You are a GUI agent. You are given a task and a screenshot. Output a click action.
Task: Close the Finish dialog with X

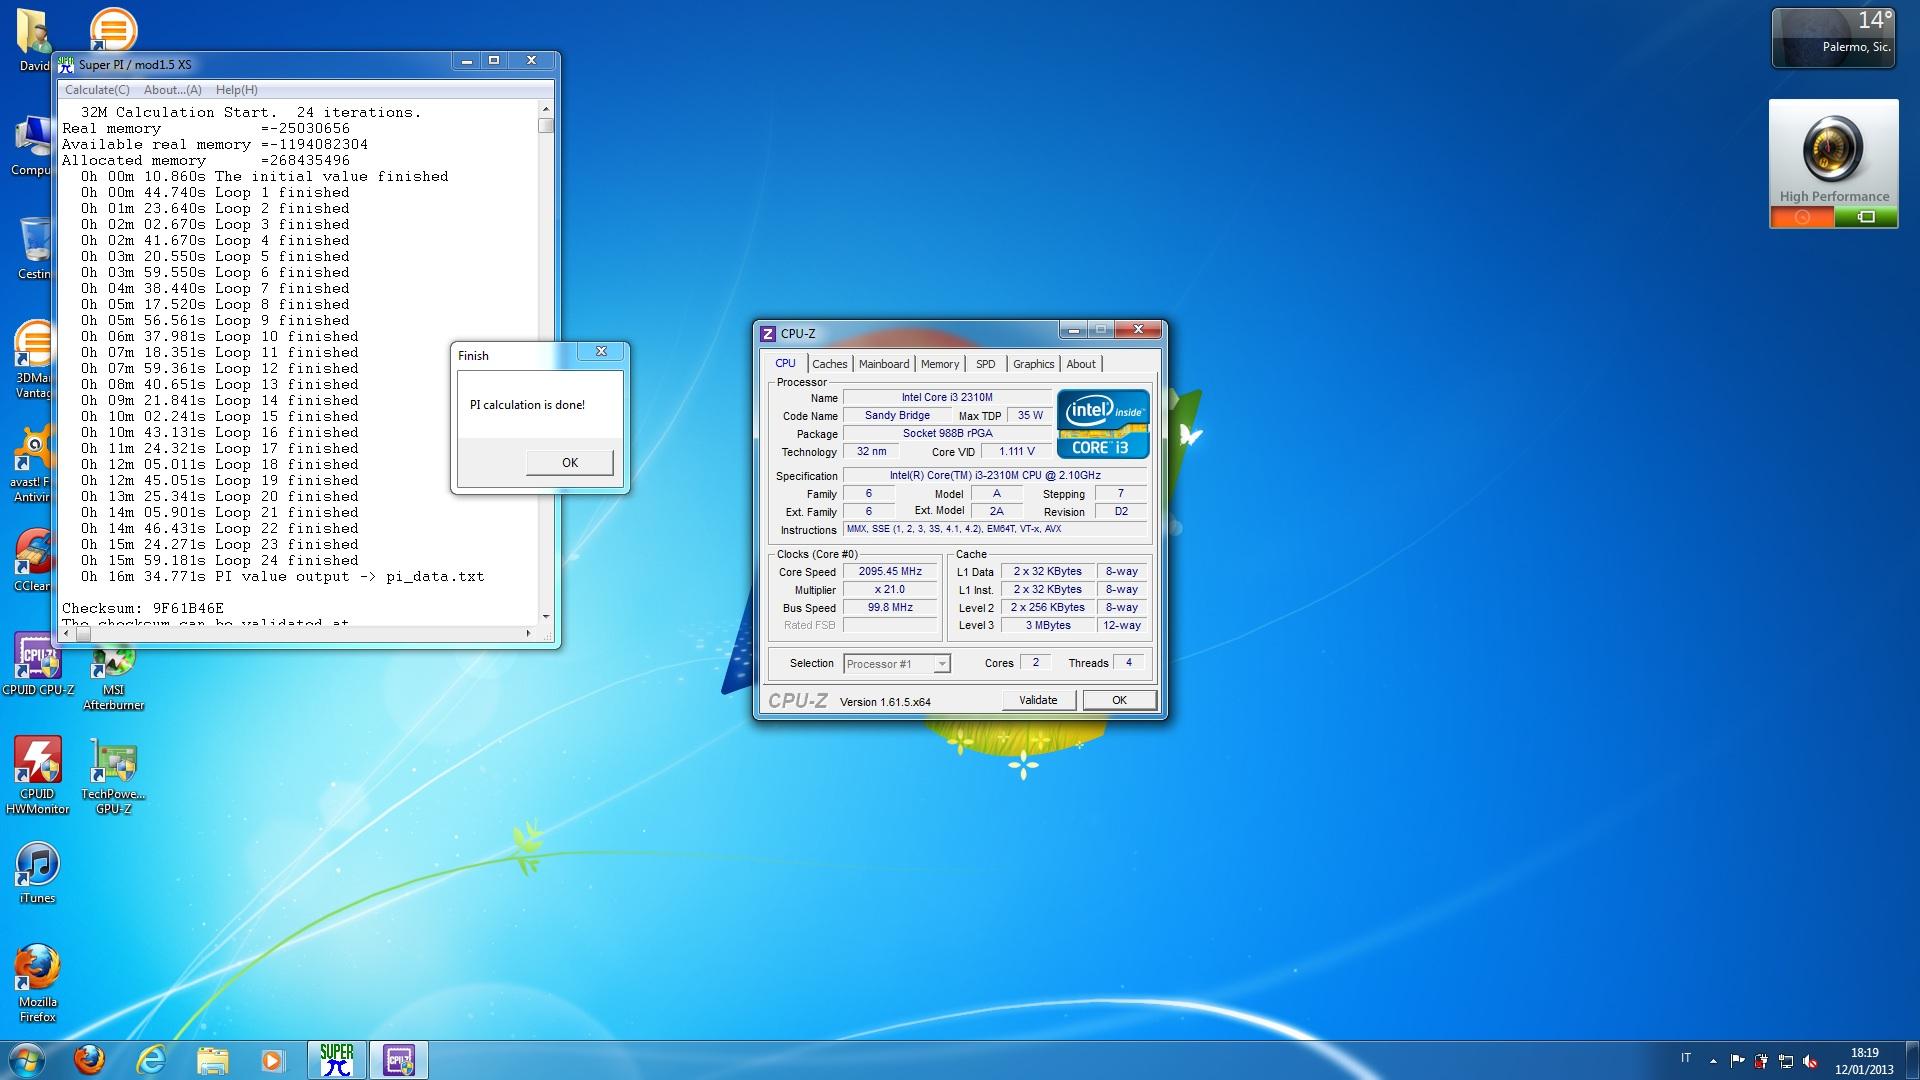[x=601, y=351]
